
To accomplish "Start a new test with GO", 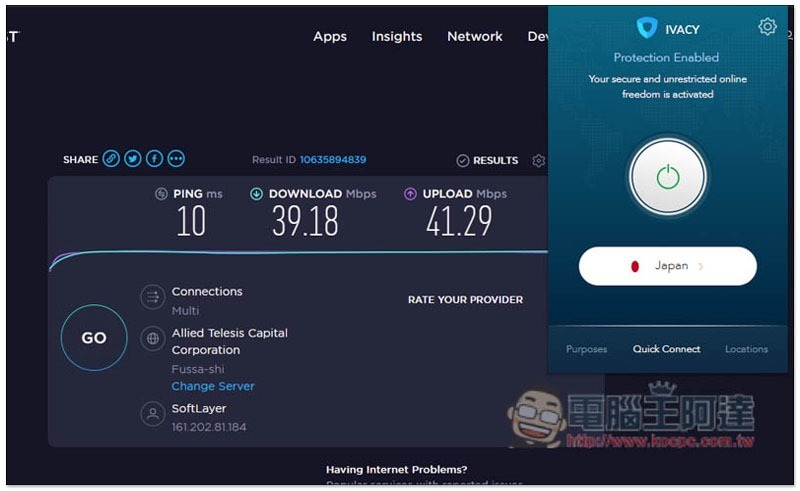I will [x=94, y=337].
